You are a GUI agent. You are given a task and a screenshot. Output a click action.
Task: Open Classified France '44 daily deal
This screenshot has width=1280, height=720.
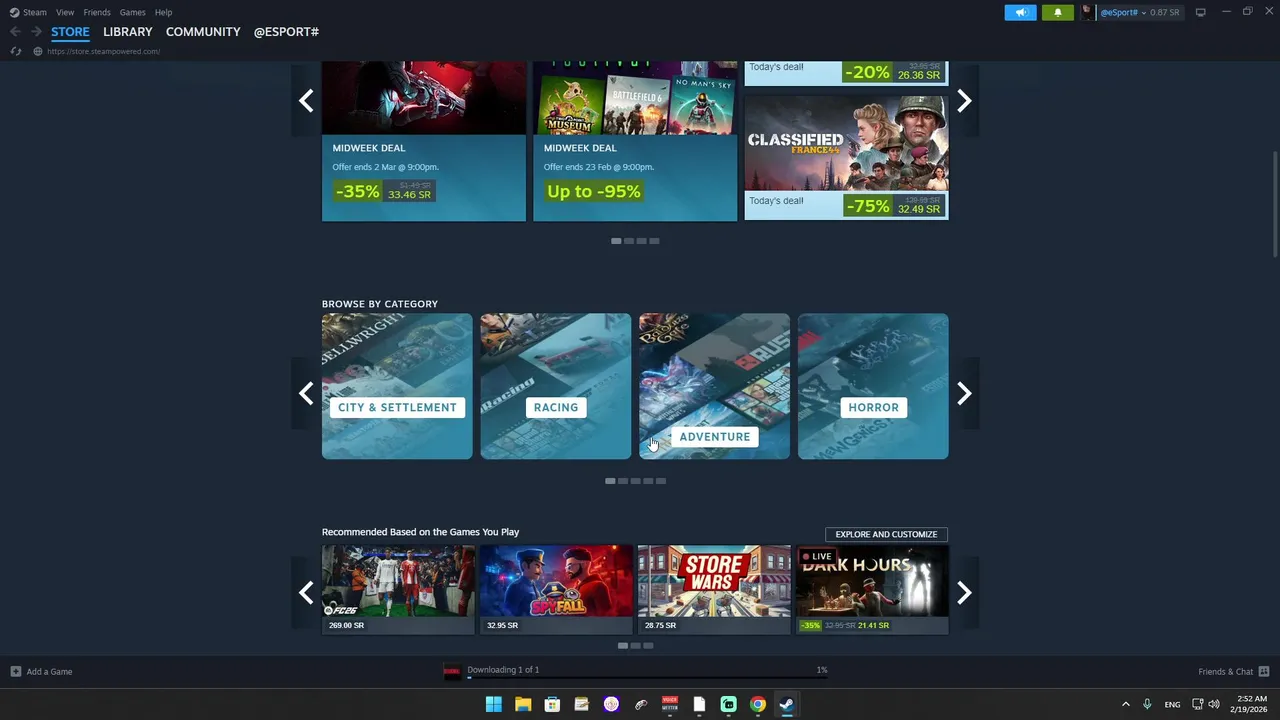[846, 157]
